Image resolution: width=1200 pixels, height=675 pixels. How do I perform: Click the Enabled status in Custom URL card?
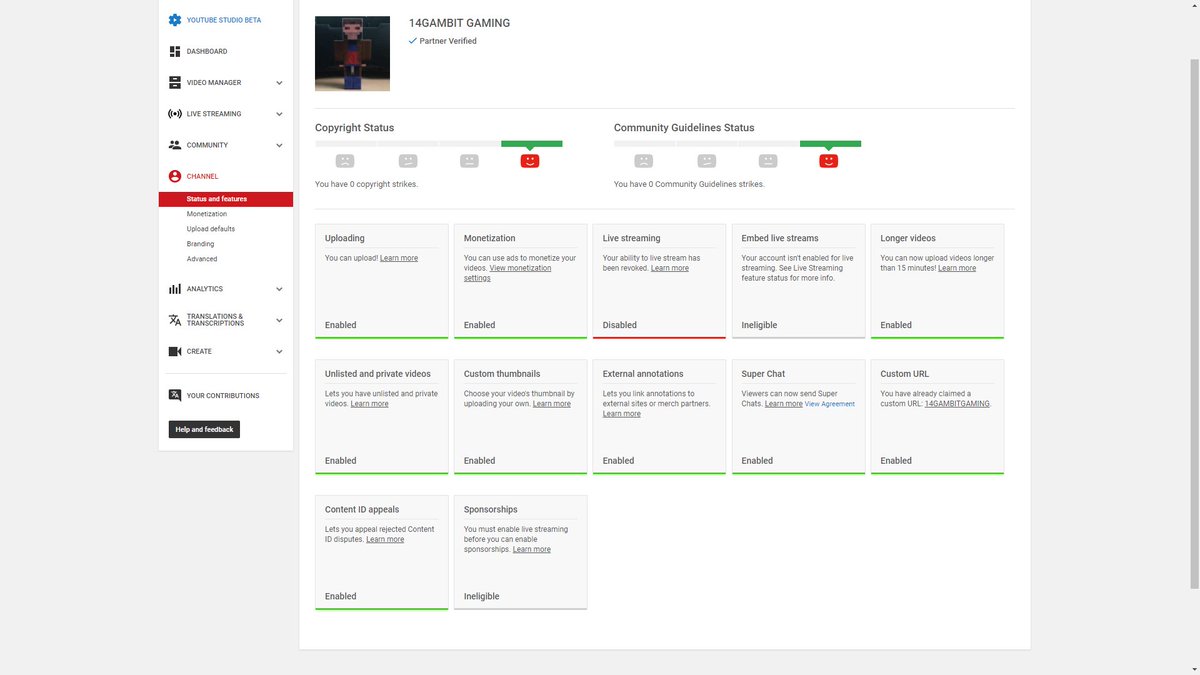click(896, 461)
